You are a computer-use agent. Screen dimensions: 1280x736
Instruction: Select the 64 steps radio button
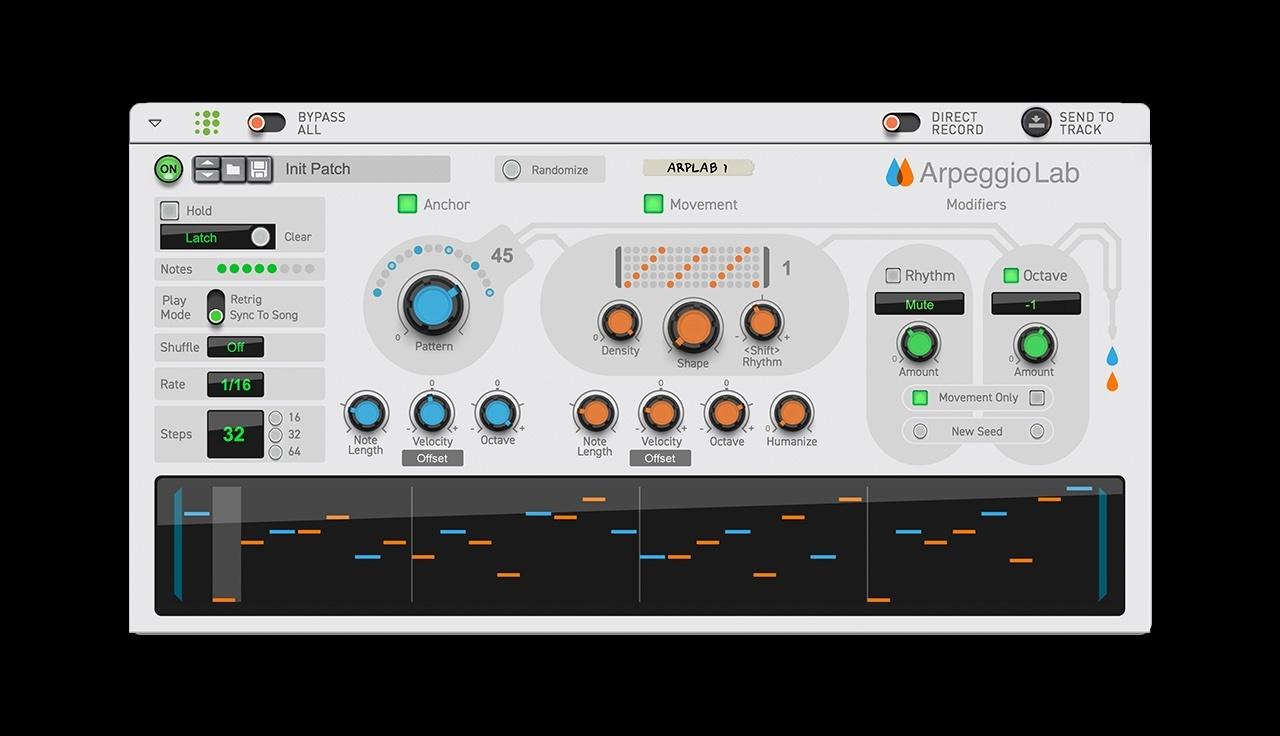275,452
